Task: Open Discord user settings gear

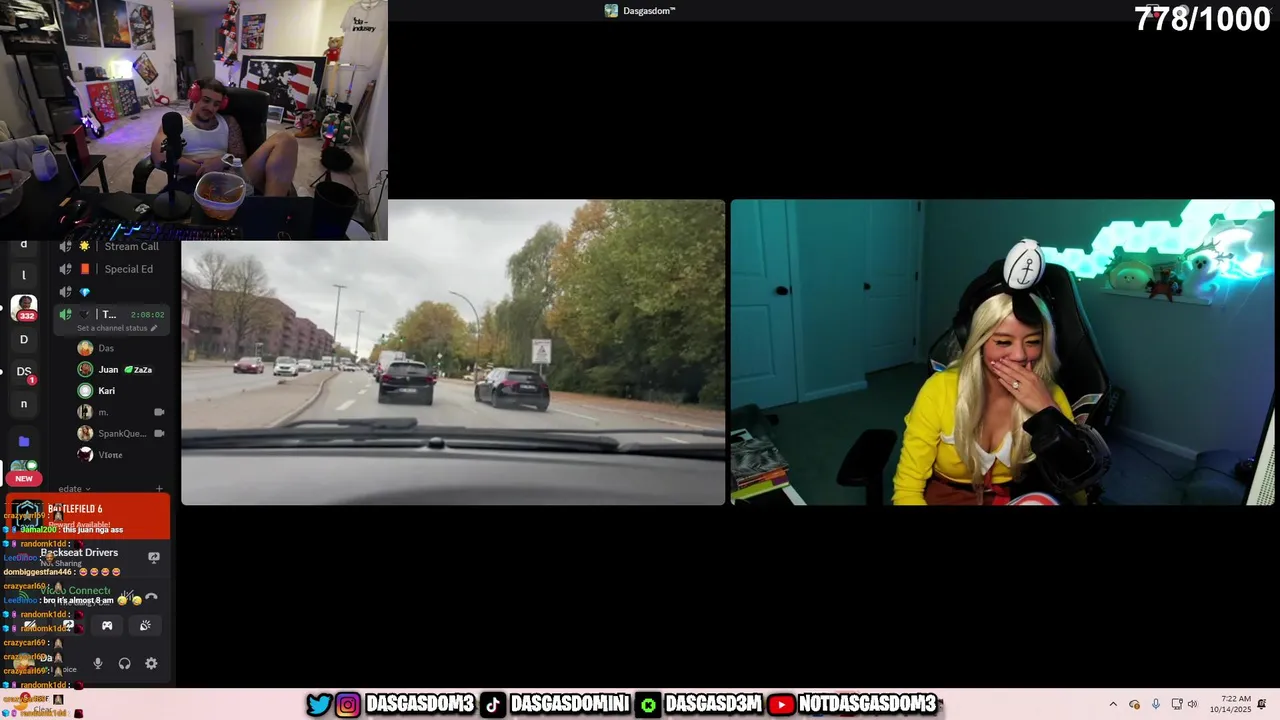Action: click(x=151, y=663)
